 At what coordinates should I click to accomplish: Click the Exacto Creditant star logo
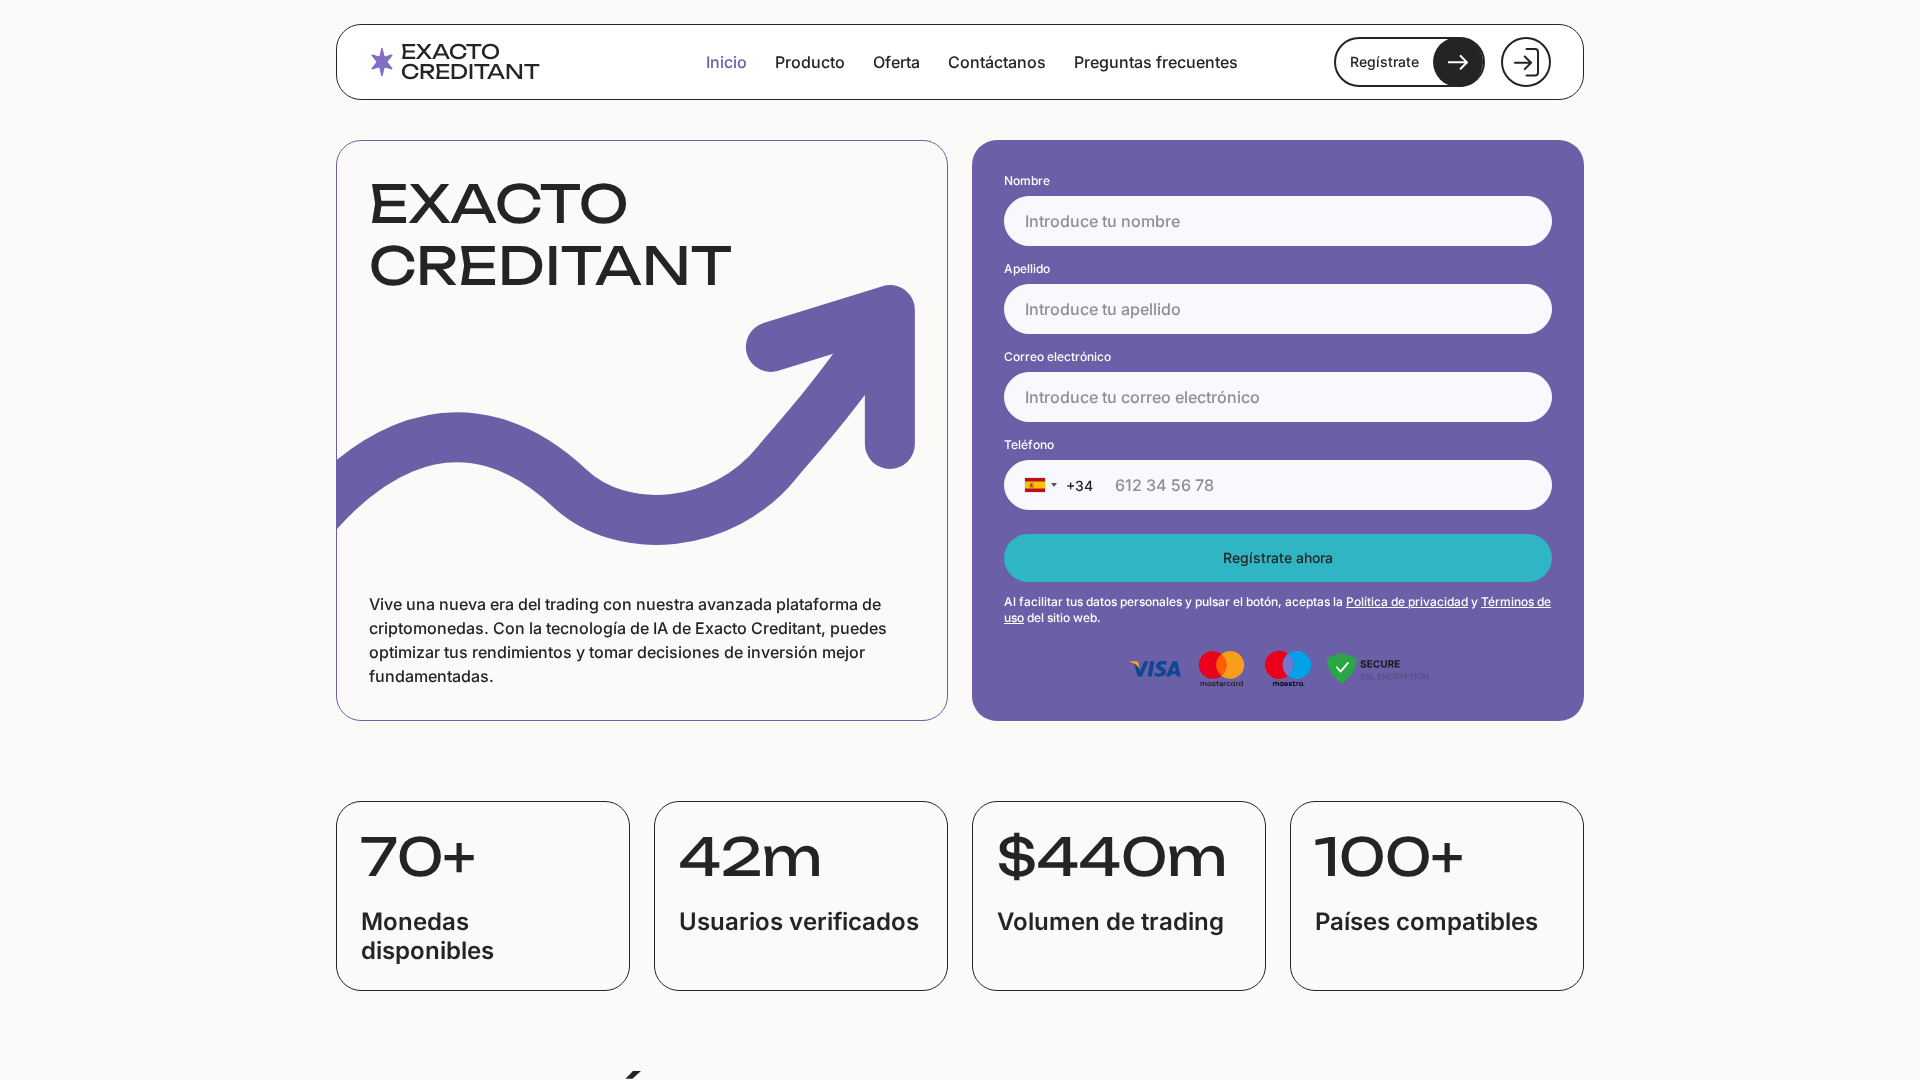pyautogui.click(x=382, y=62)
